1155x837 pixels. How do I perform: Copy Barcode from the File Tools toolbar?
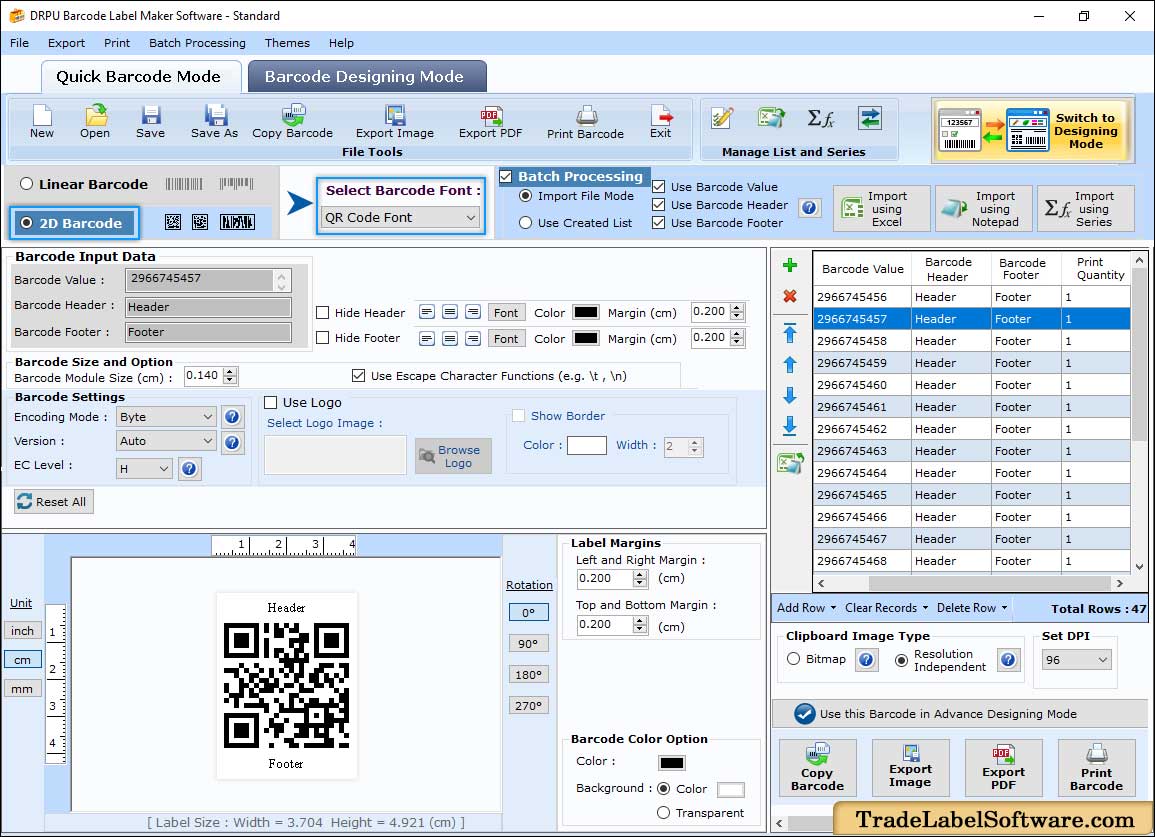[x=292, y=122]
